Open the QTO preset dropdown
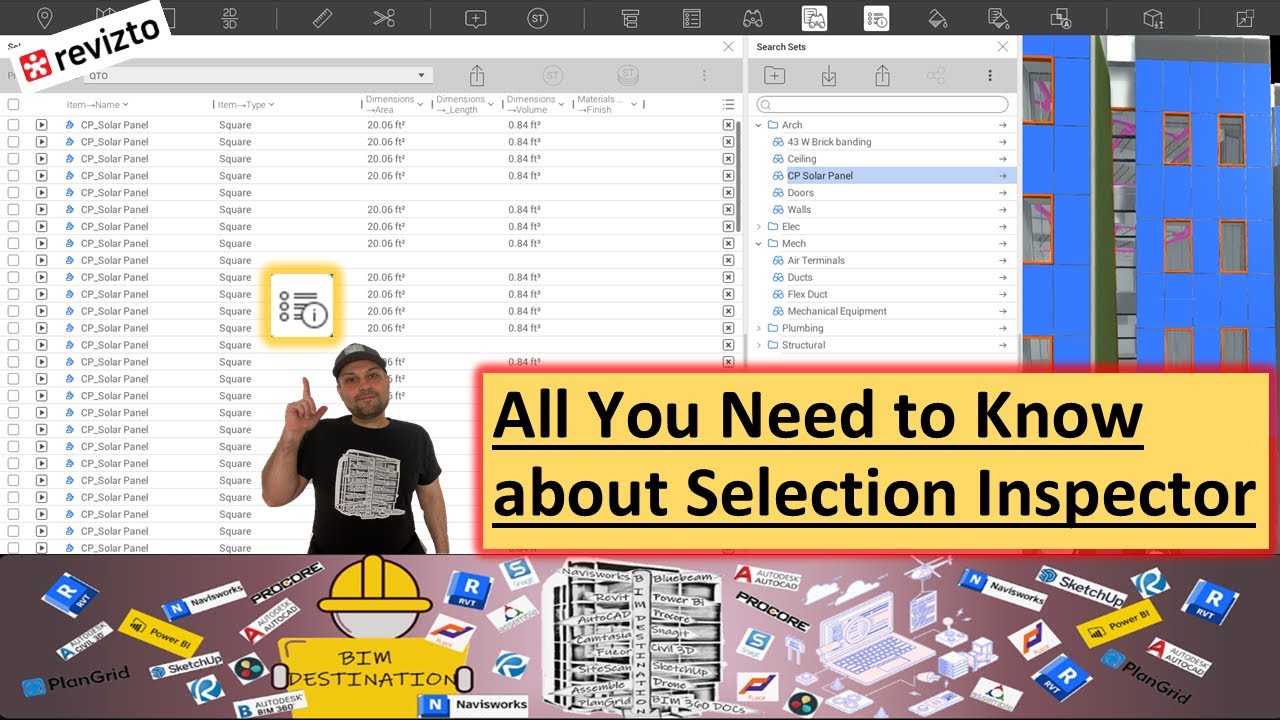The height and width of the screenshot is (720, 1280). click(258, 76)
